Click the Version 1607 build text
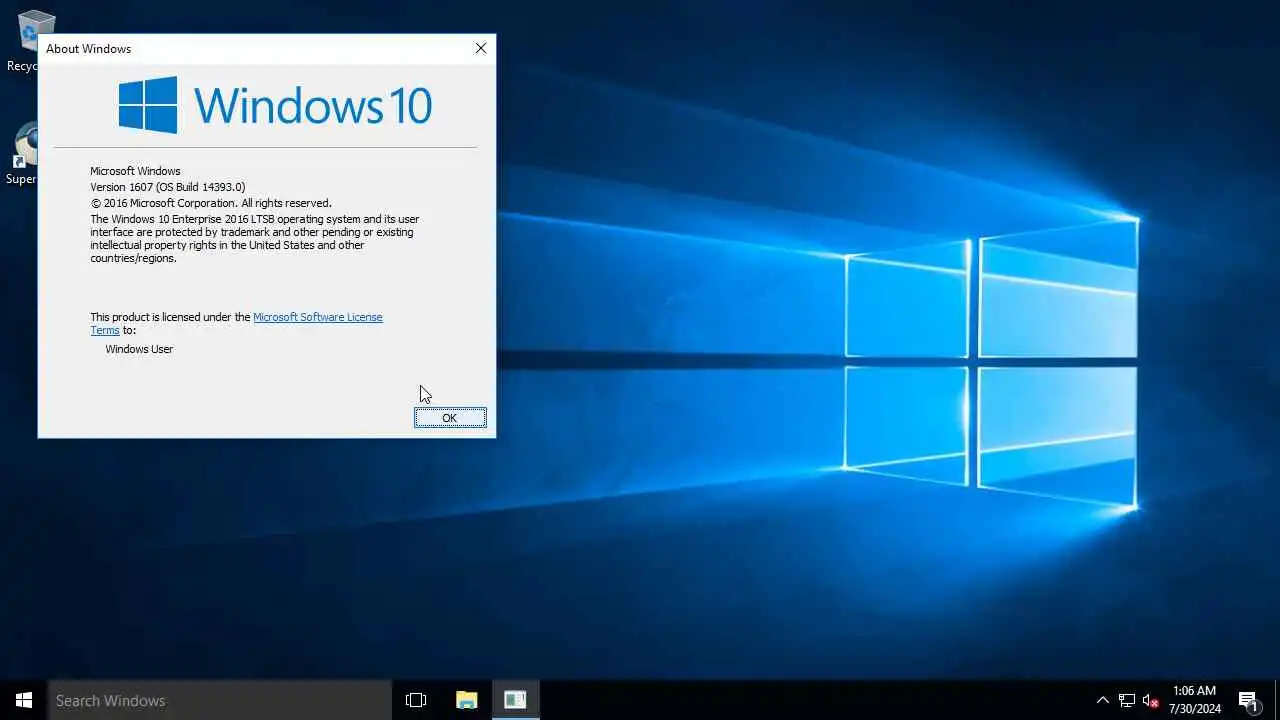Image resolution: width=1280 pixels, height=720 pixels. tap(168, 187)
